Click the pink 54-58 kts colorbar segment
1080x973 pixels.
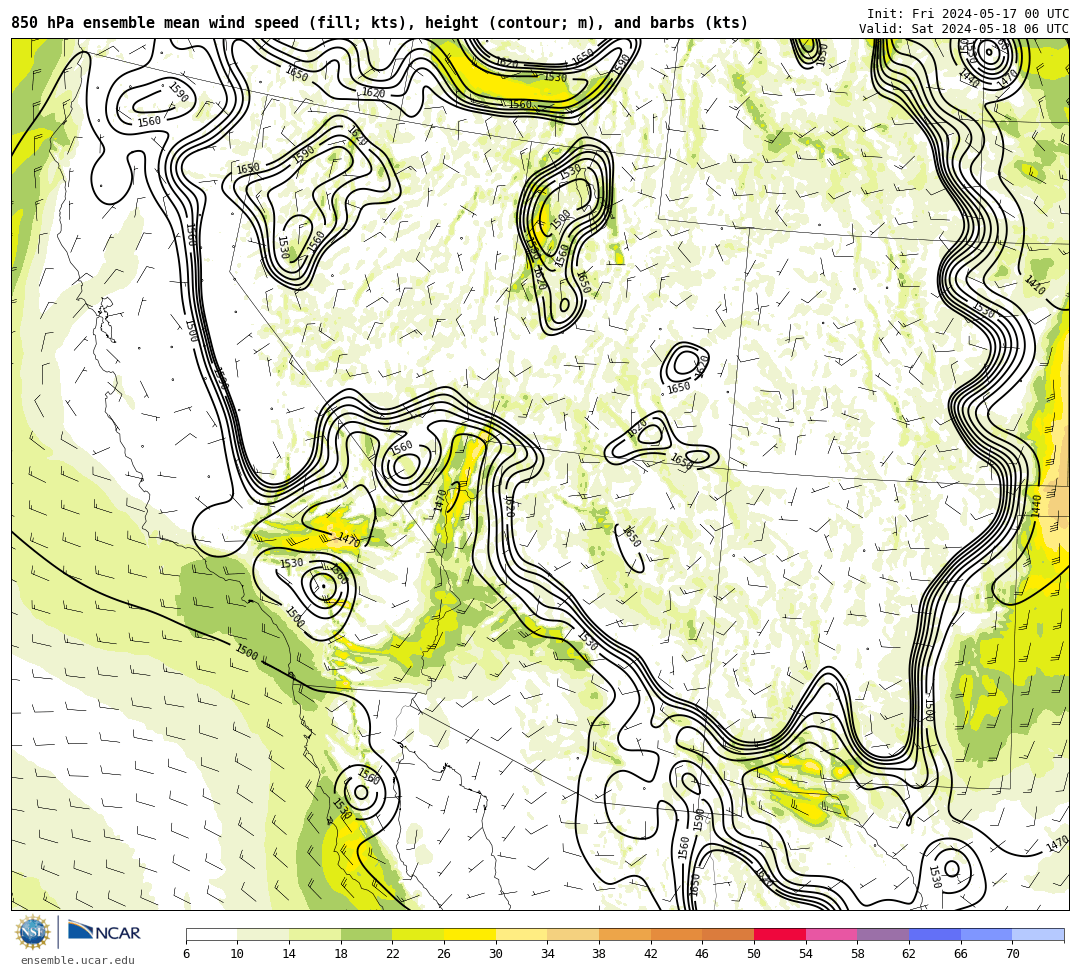click(831, 934)
